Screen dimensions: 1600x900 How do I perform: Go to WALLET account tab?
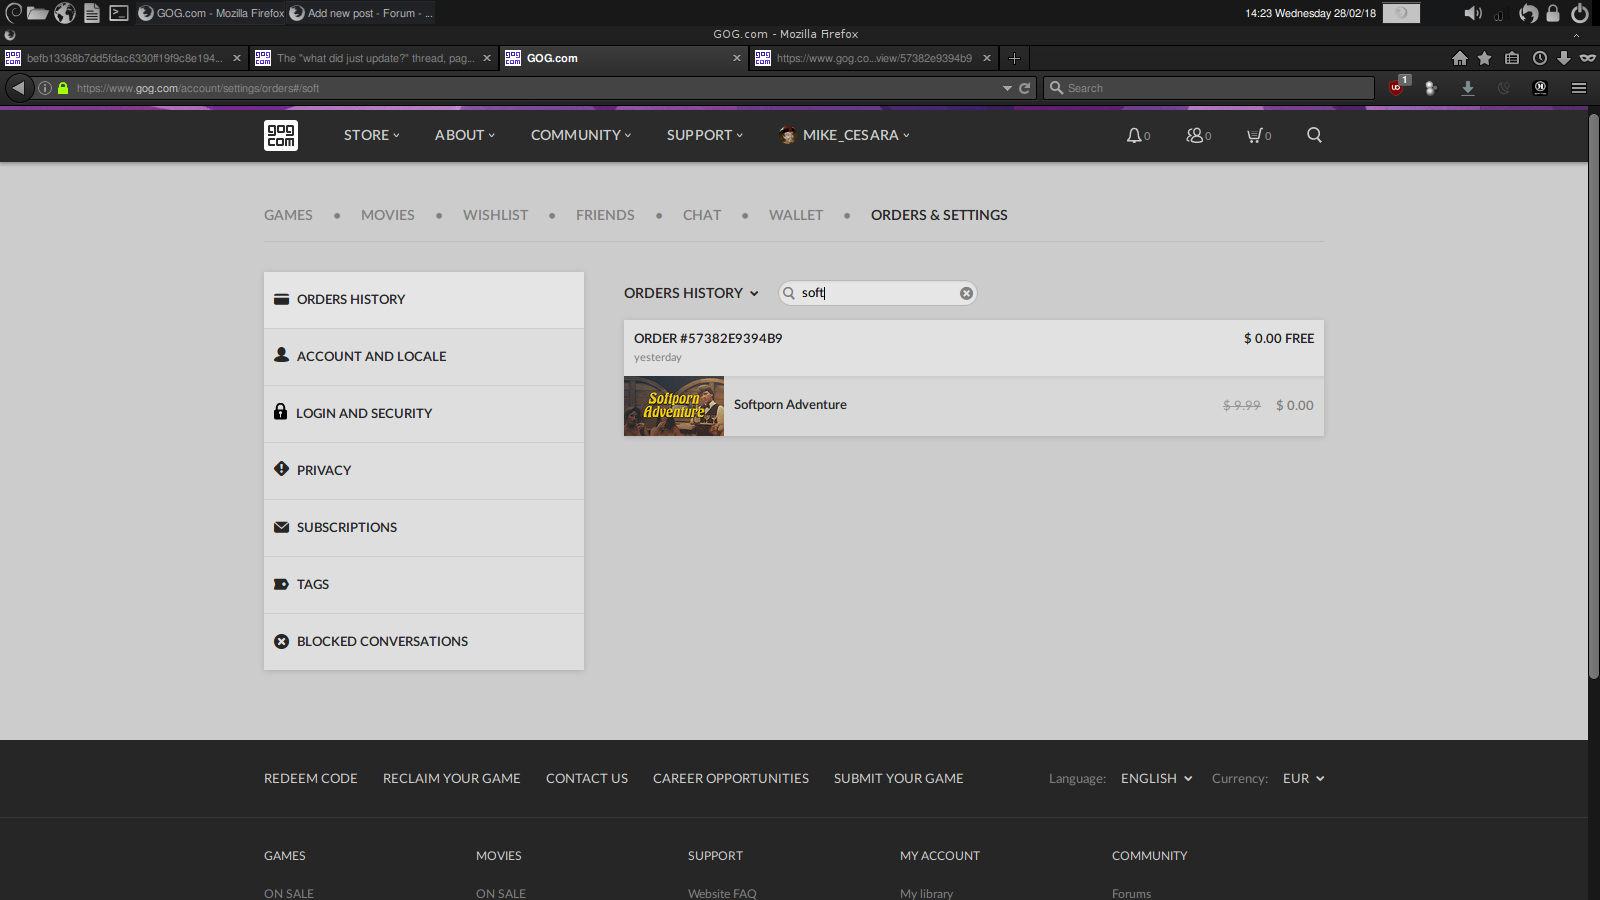coord(796,215)
